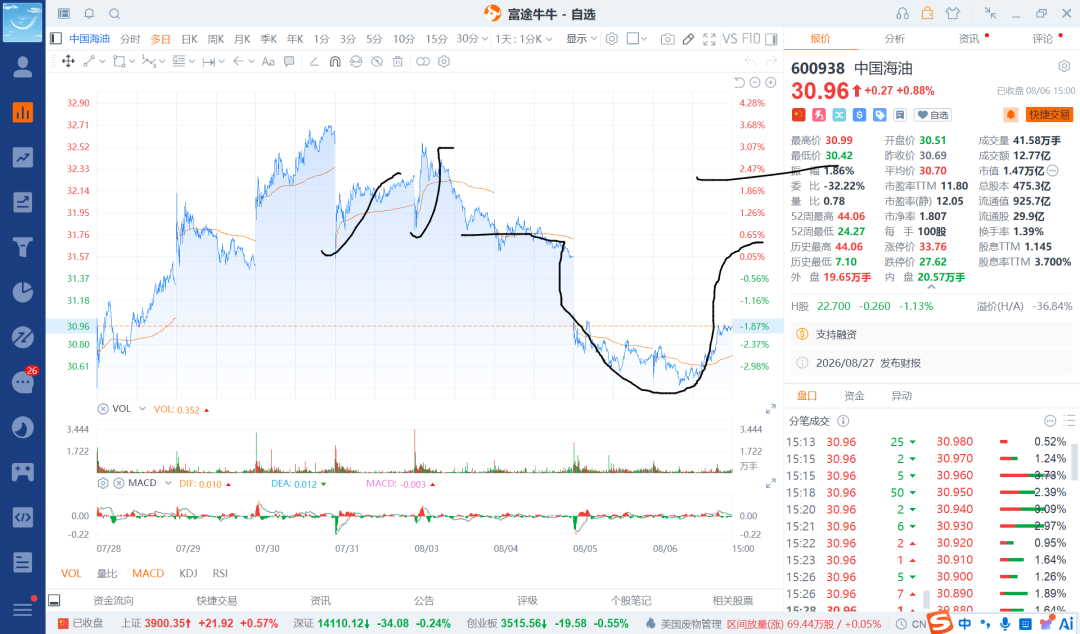Click the 2026/08/27 发布财报 earnings row
1080x634 pixels.
click(x=932, y=362)
